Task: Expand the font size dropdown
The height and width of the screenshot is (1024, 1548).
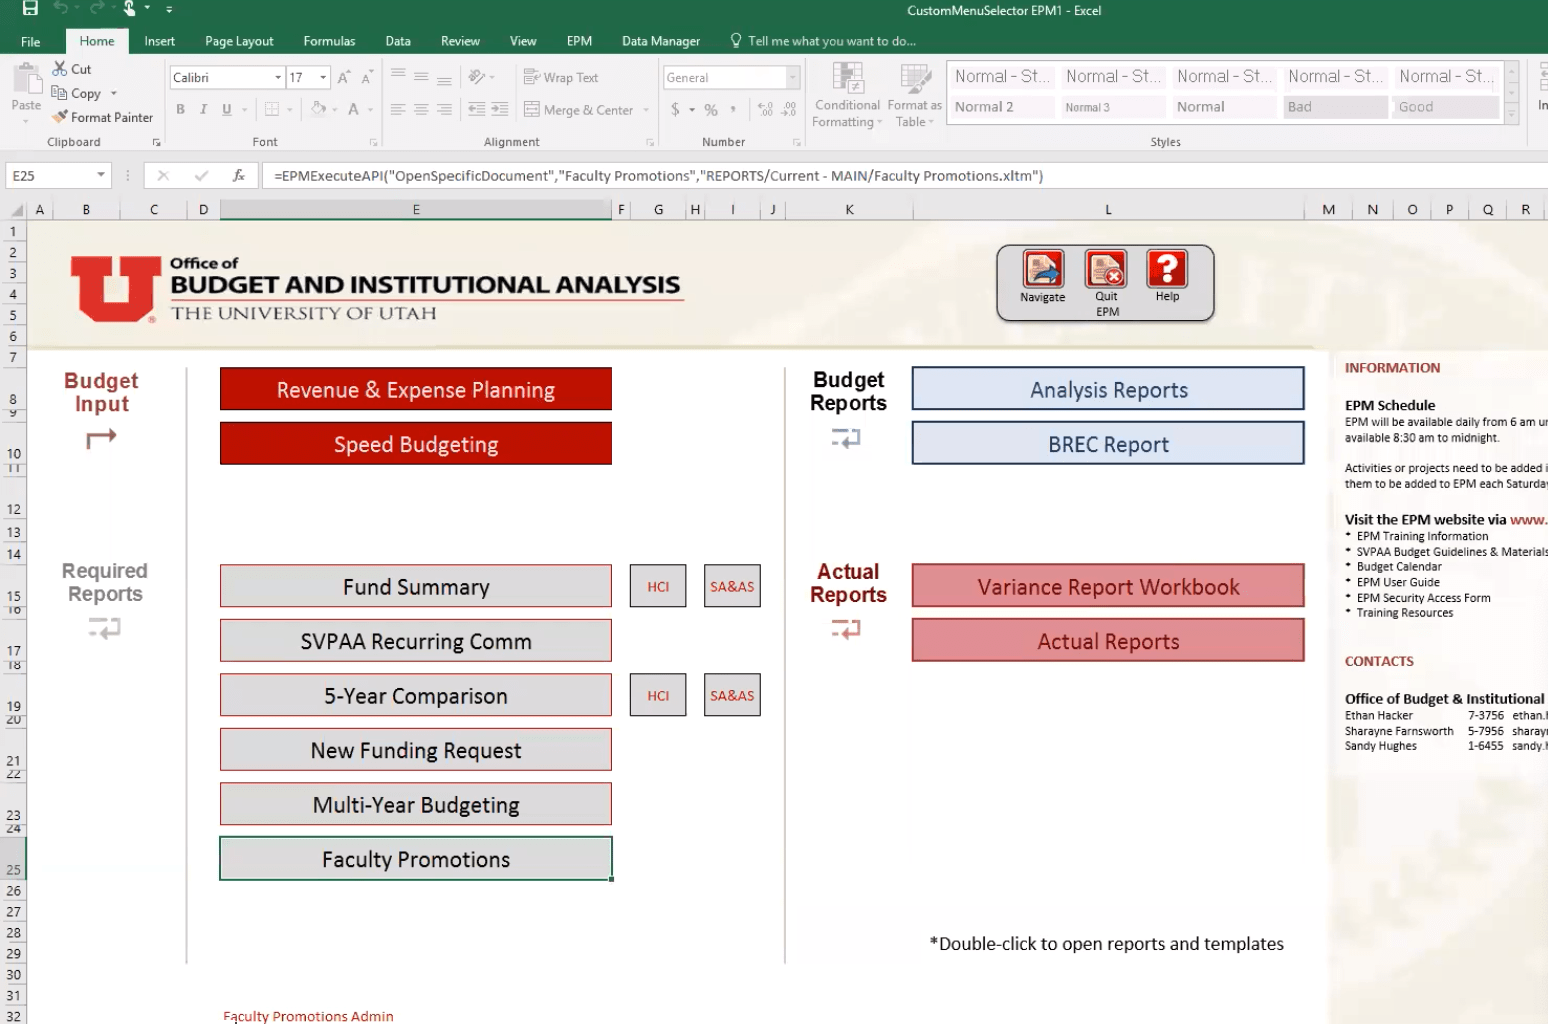Action: 323,77
